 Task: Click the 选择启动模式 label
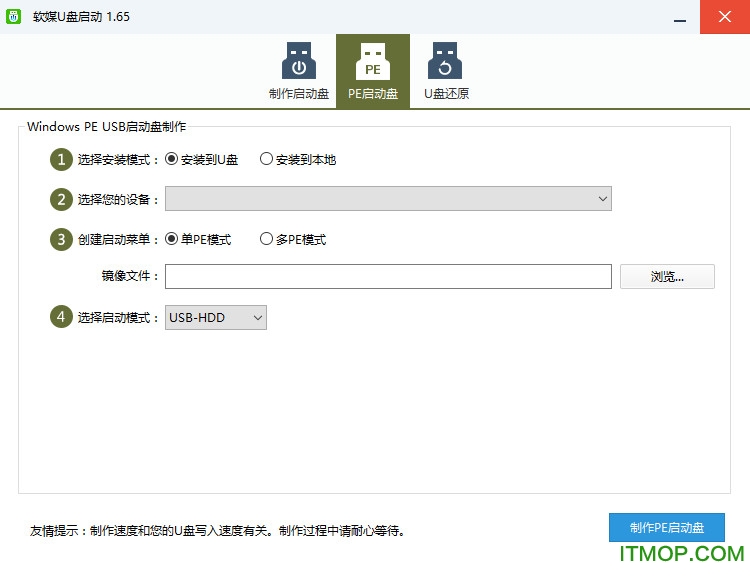pos(118,318)
